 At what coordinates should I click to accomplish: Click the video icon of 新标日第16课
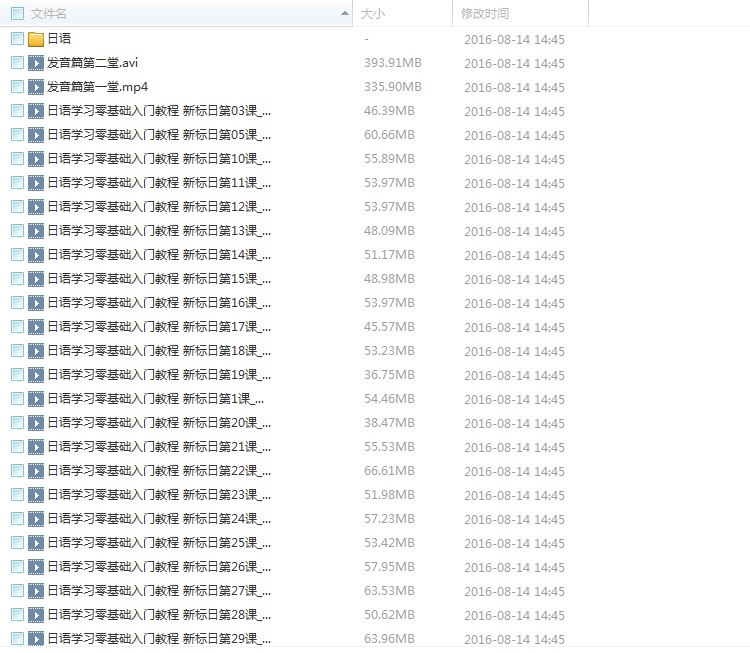point(36,303)
